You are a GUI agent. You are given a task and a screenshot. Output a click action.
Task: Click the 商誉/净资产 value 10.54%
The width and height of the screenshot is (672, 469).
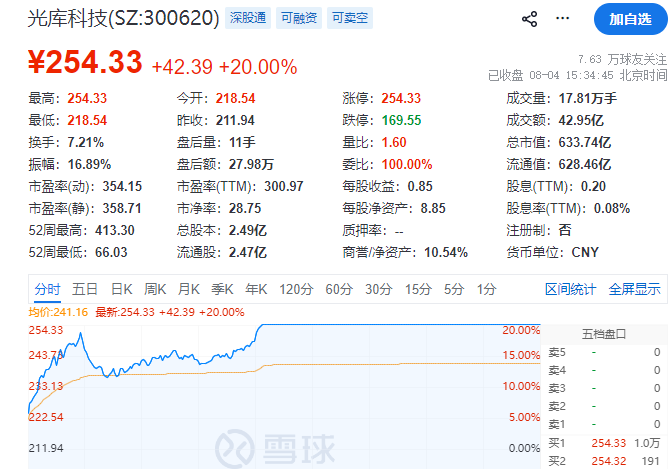(x=446, y=253)
